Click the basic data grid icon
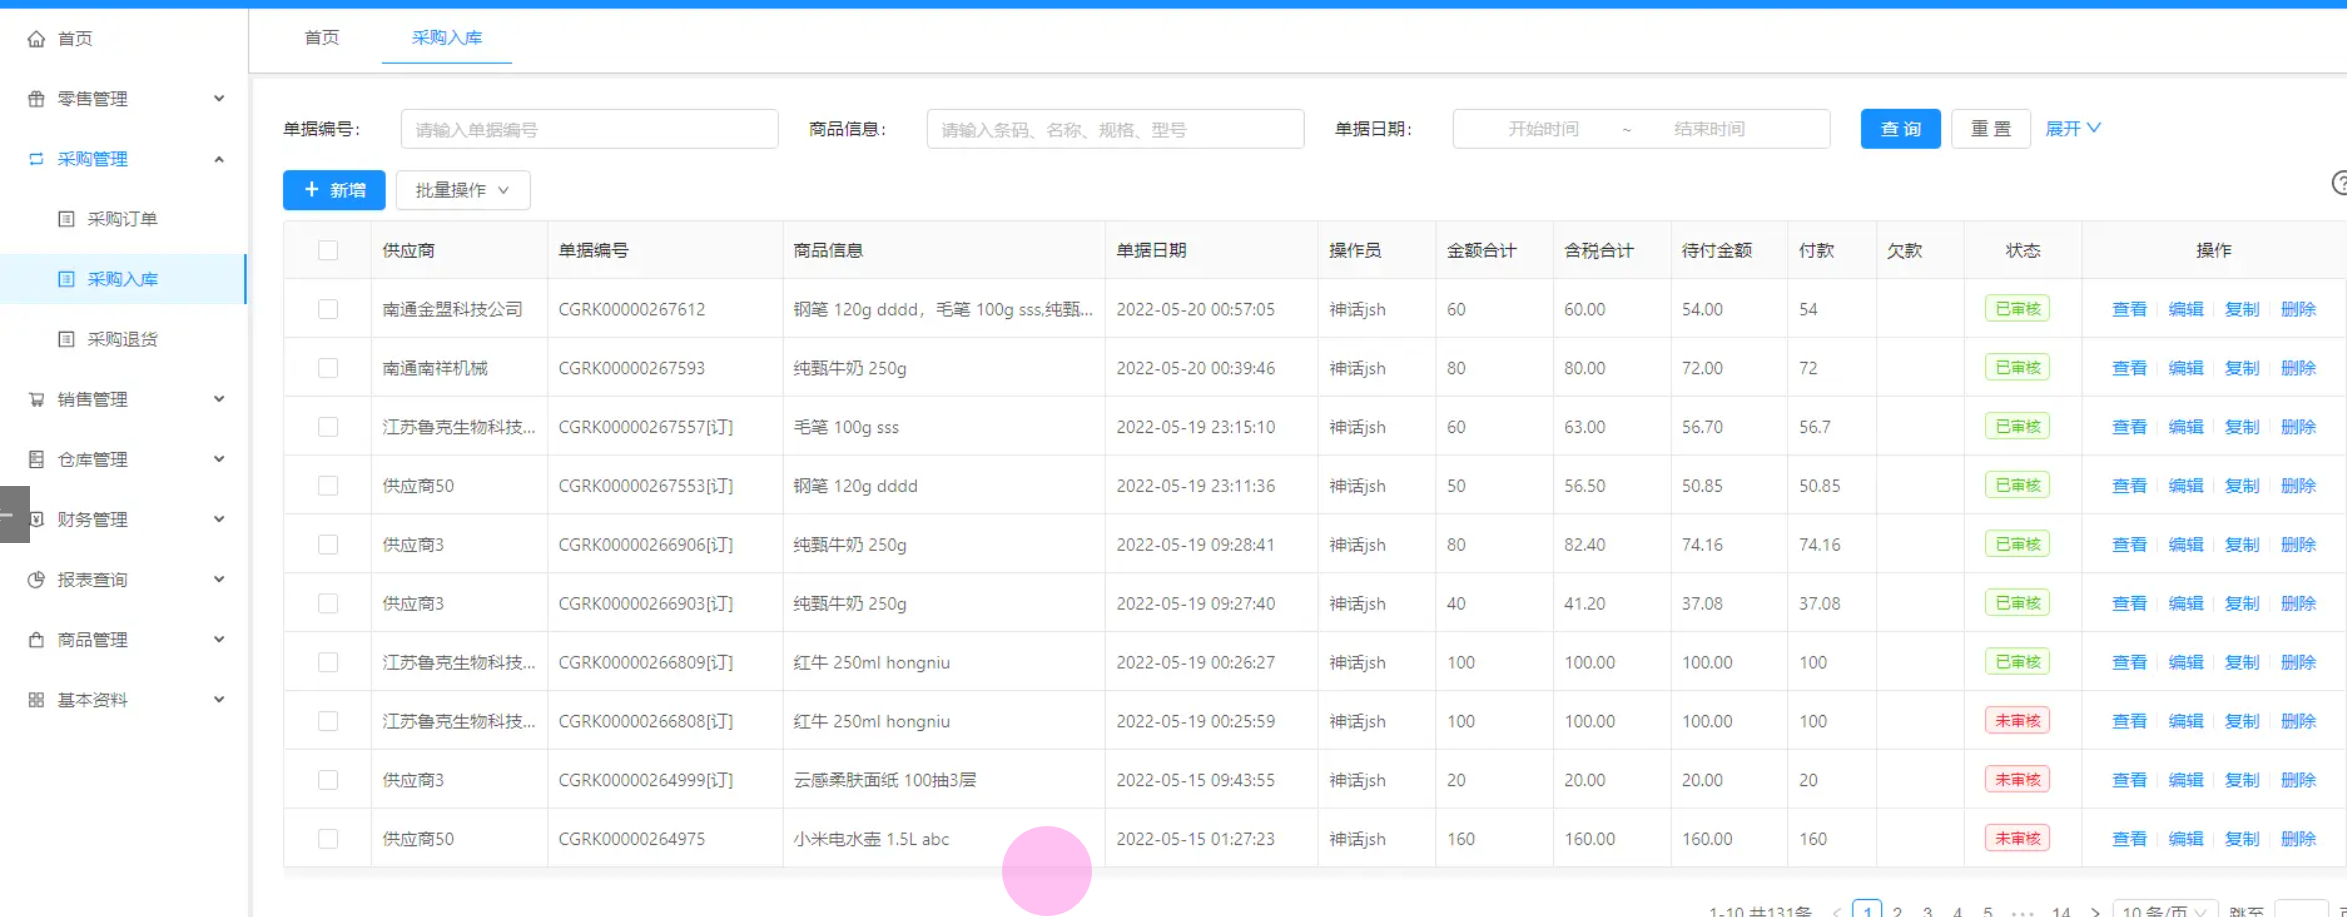The width and height of the screenshot is (2347, 917). click(36, 699)
